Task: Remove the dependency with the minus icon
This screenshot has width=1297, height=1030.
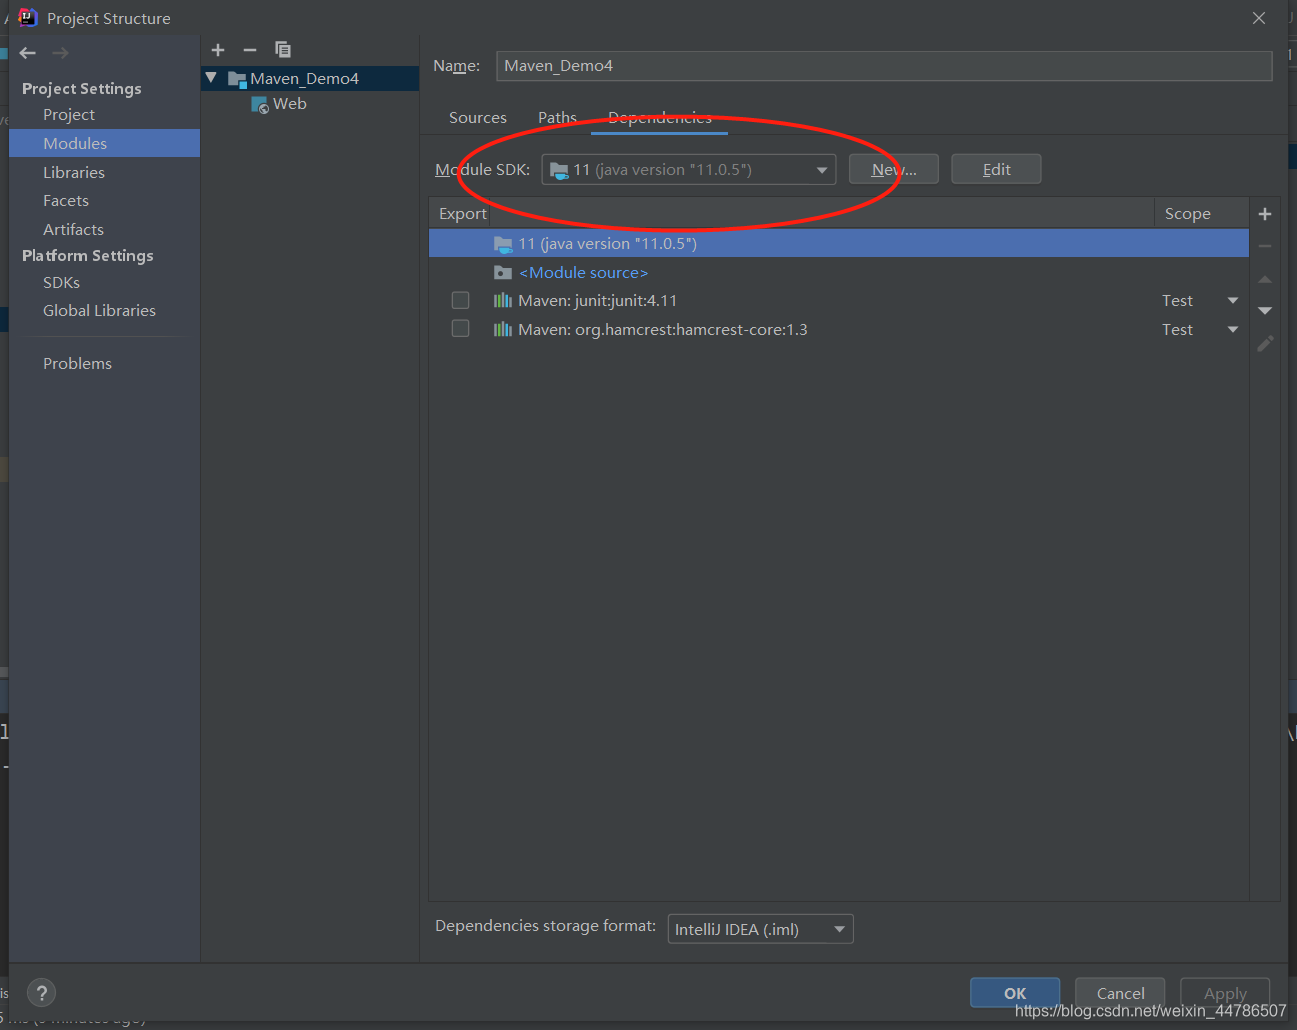Action: point(1265,246)
